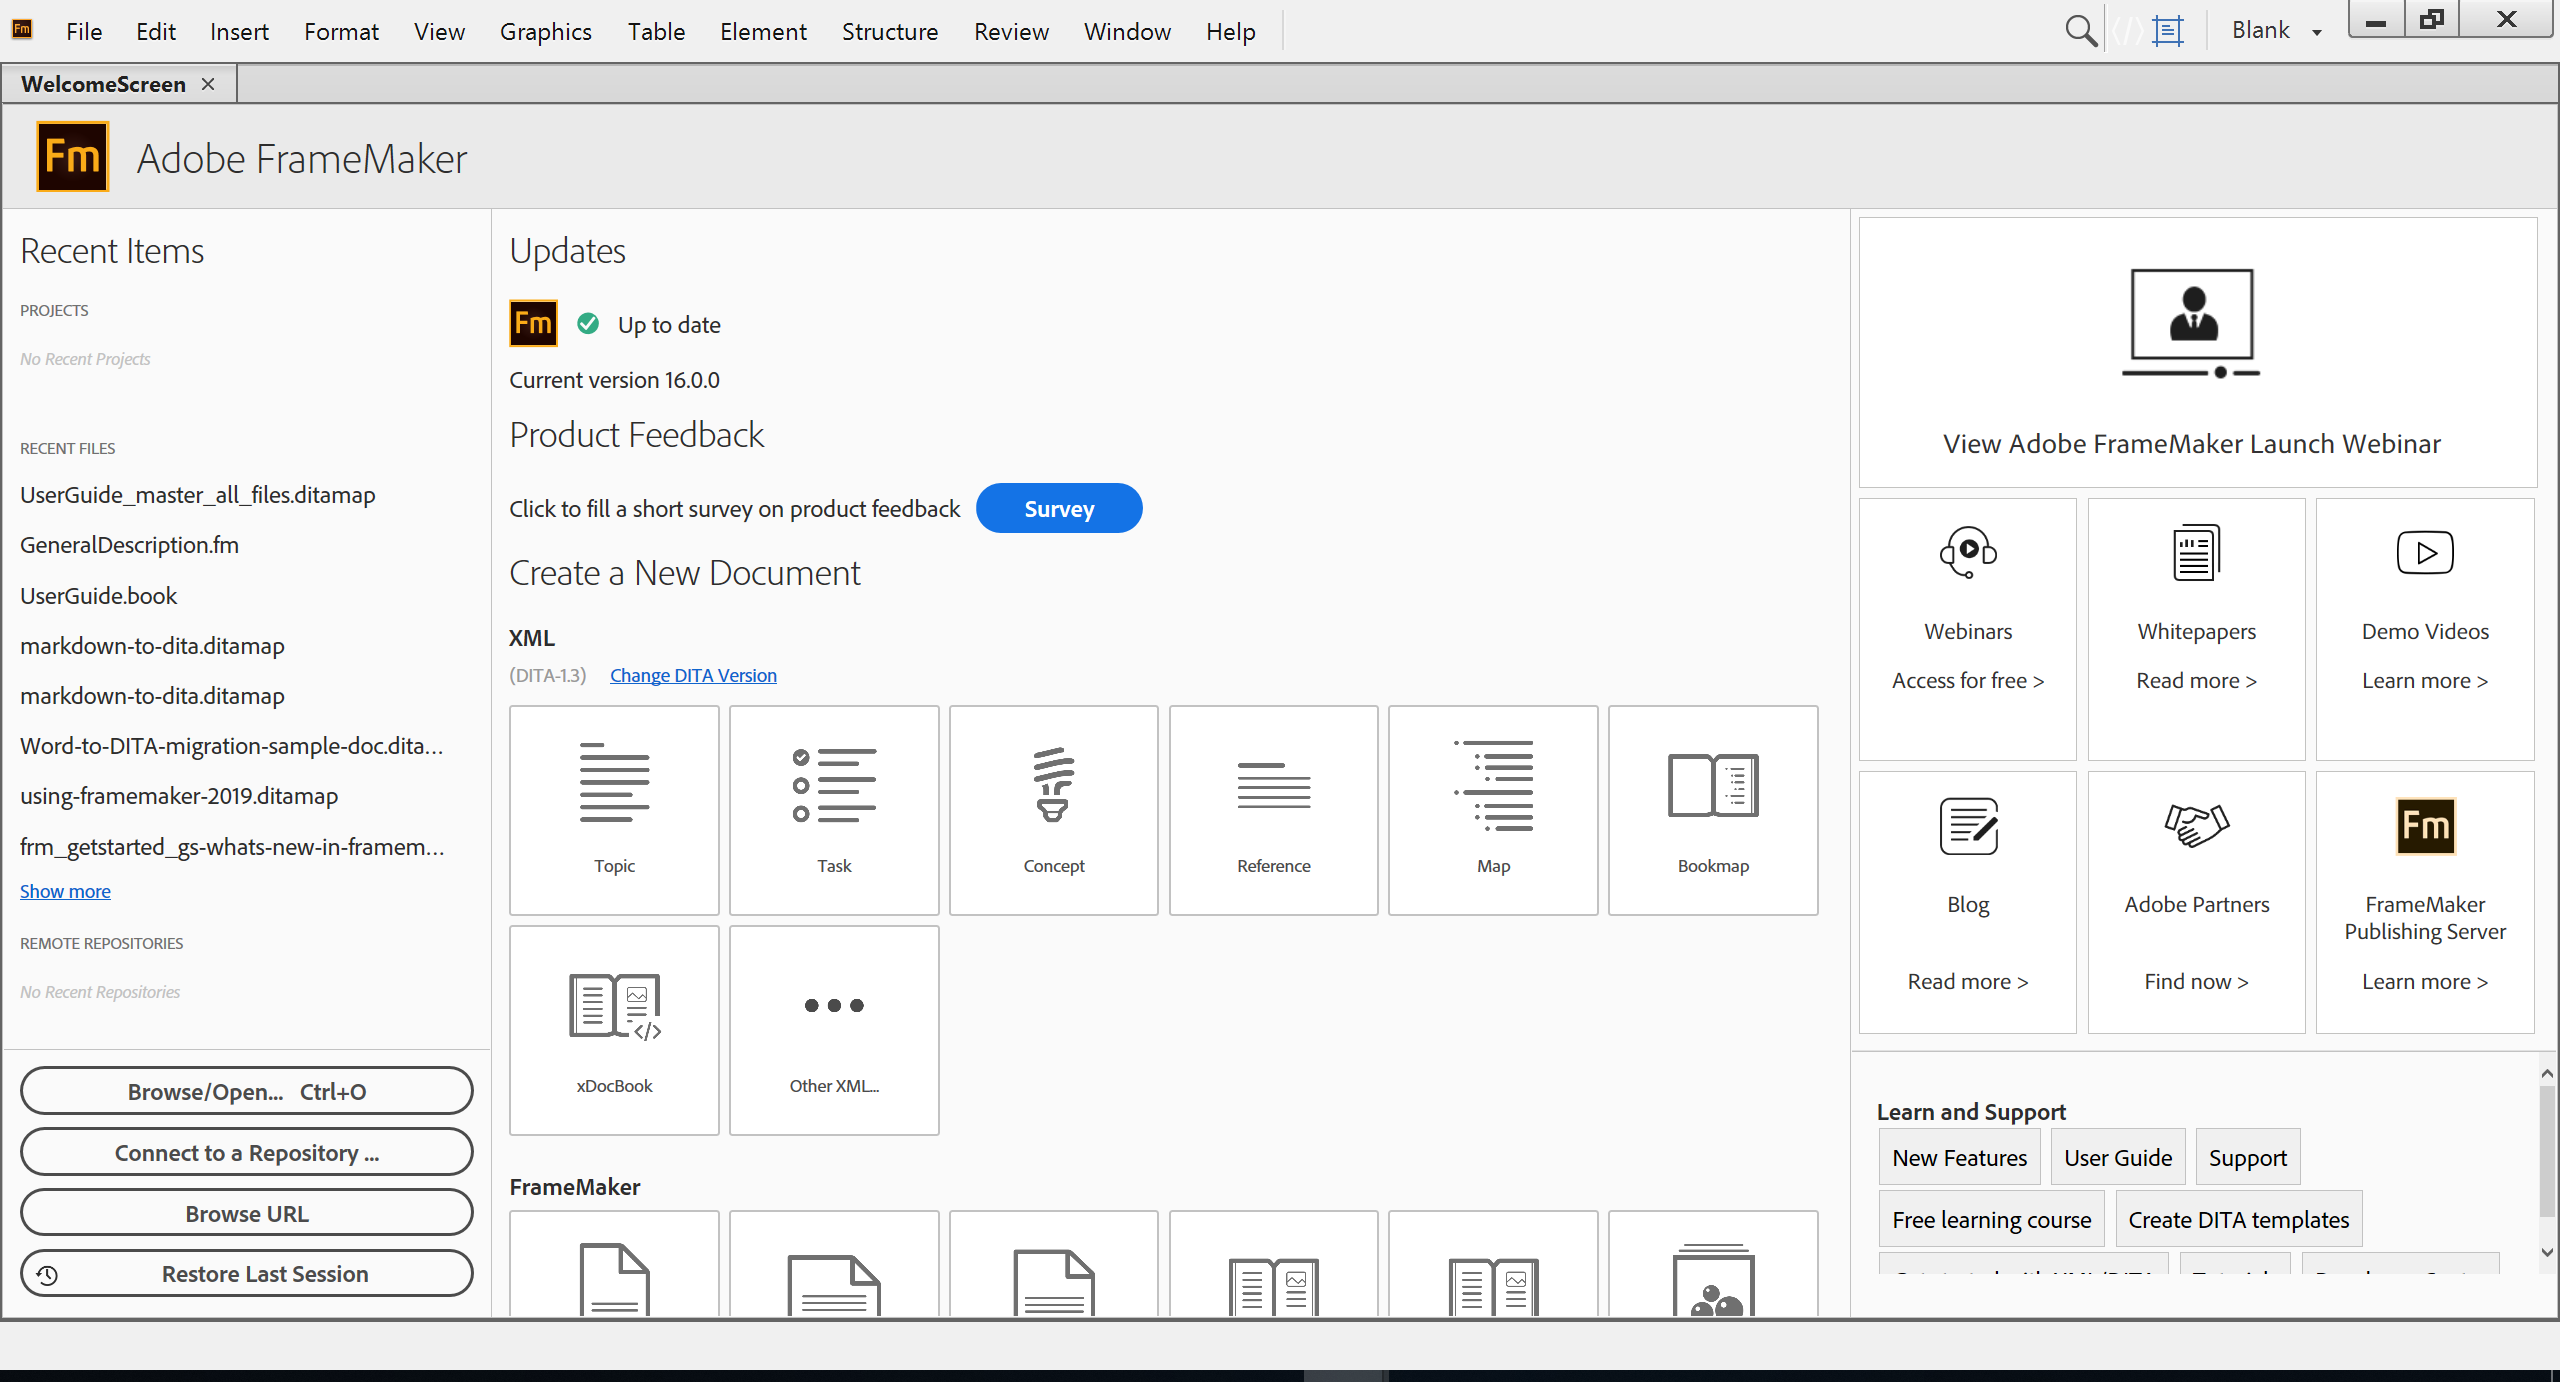Open the Blank template dropdown
2560x1382 pixels.
(2277, 30)
